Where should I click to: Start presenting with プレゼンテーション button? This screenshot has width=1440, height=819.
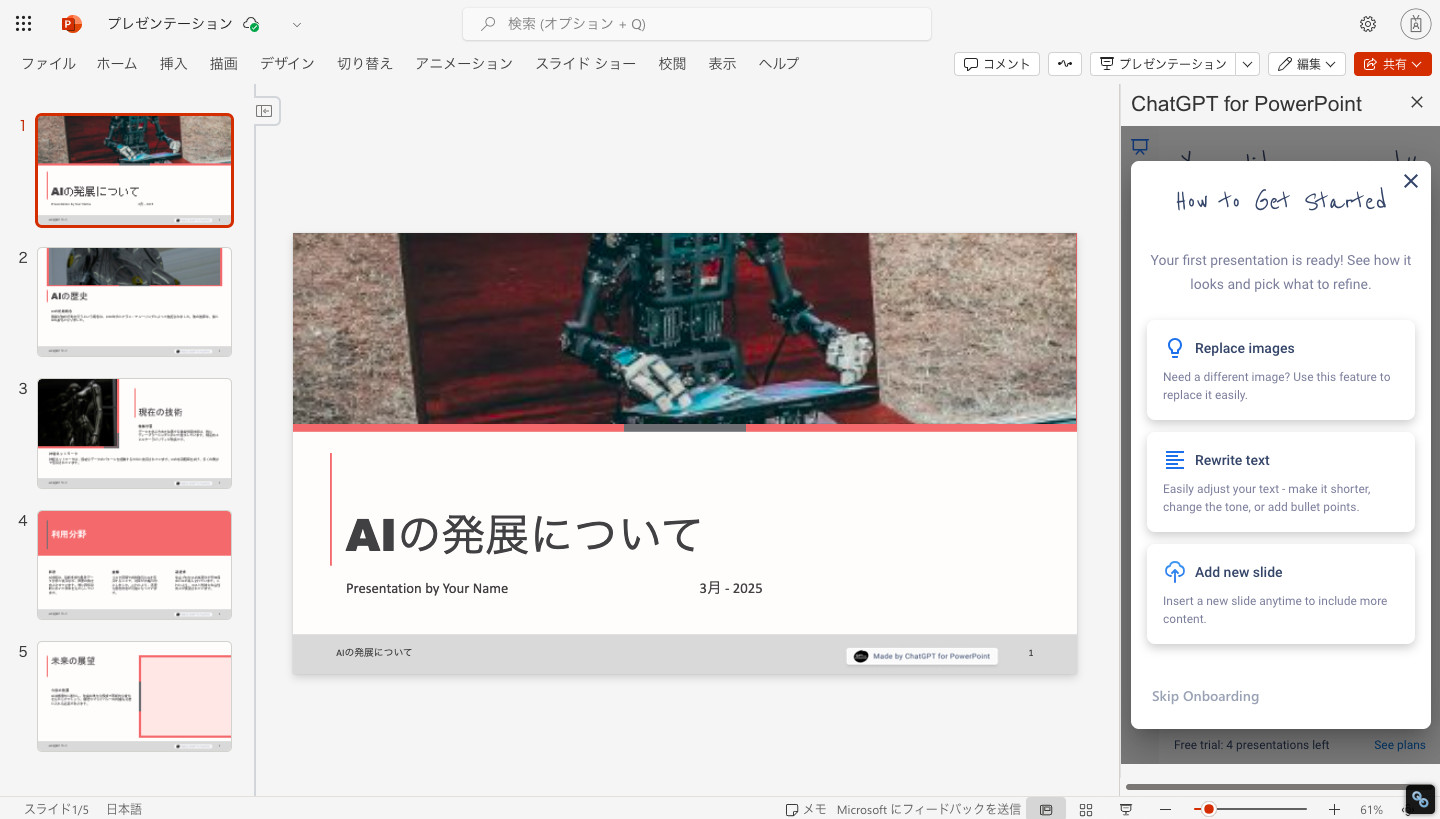tap(1163, 64)
